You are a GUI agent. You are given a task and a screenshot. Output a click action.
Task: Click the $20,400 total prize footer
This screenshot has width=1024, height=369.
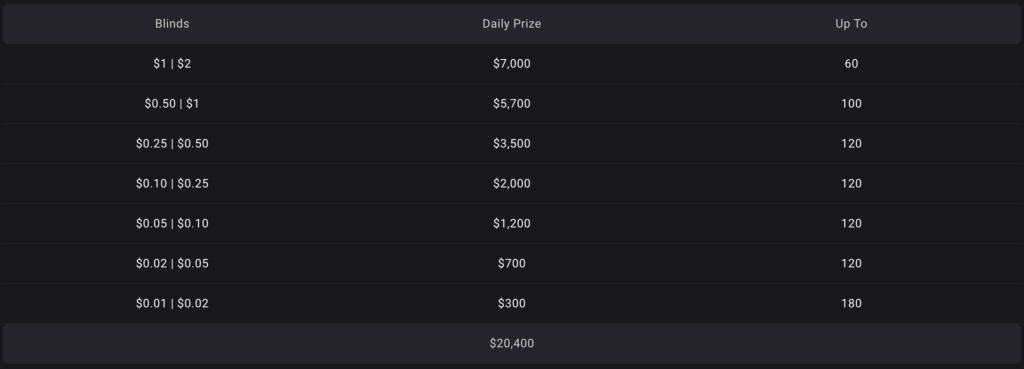tap(511, 343)
